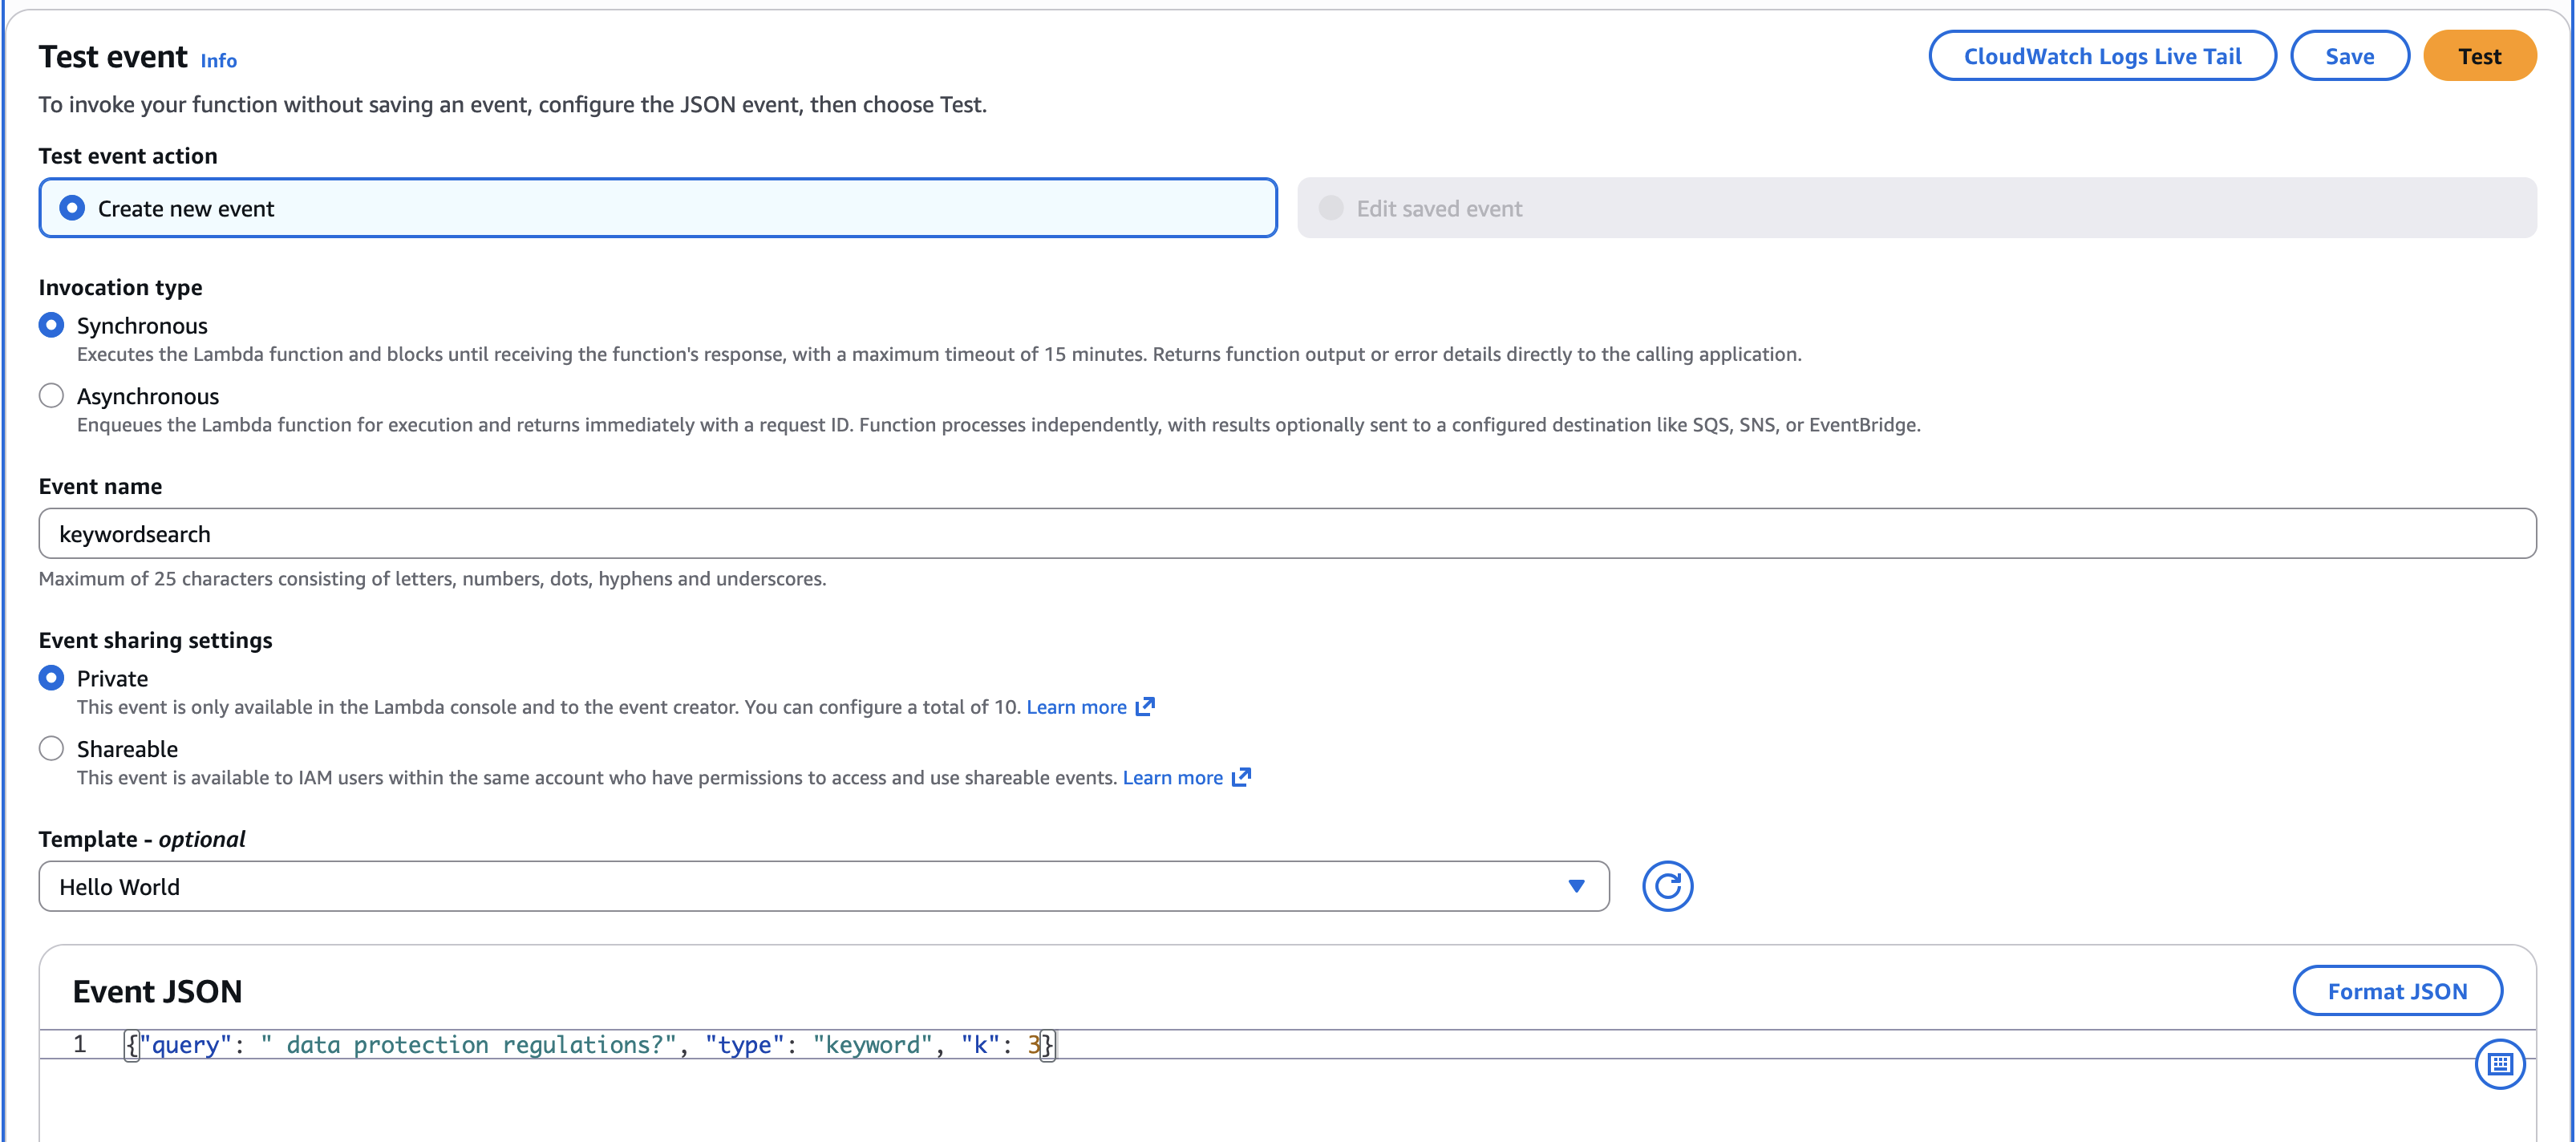Set event sharing to Private
Screen dimensions: 2576x1142
tap(51, 678)
